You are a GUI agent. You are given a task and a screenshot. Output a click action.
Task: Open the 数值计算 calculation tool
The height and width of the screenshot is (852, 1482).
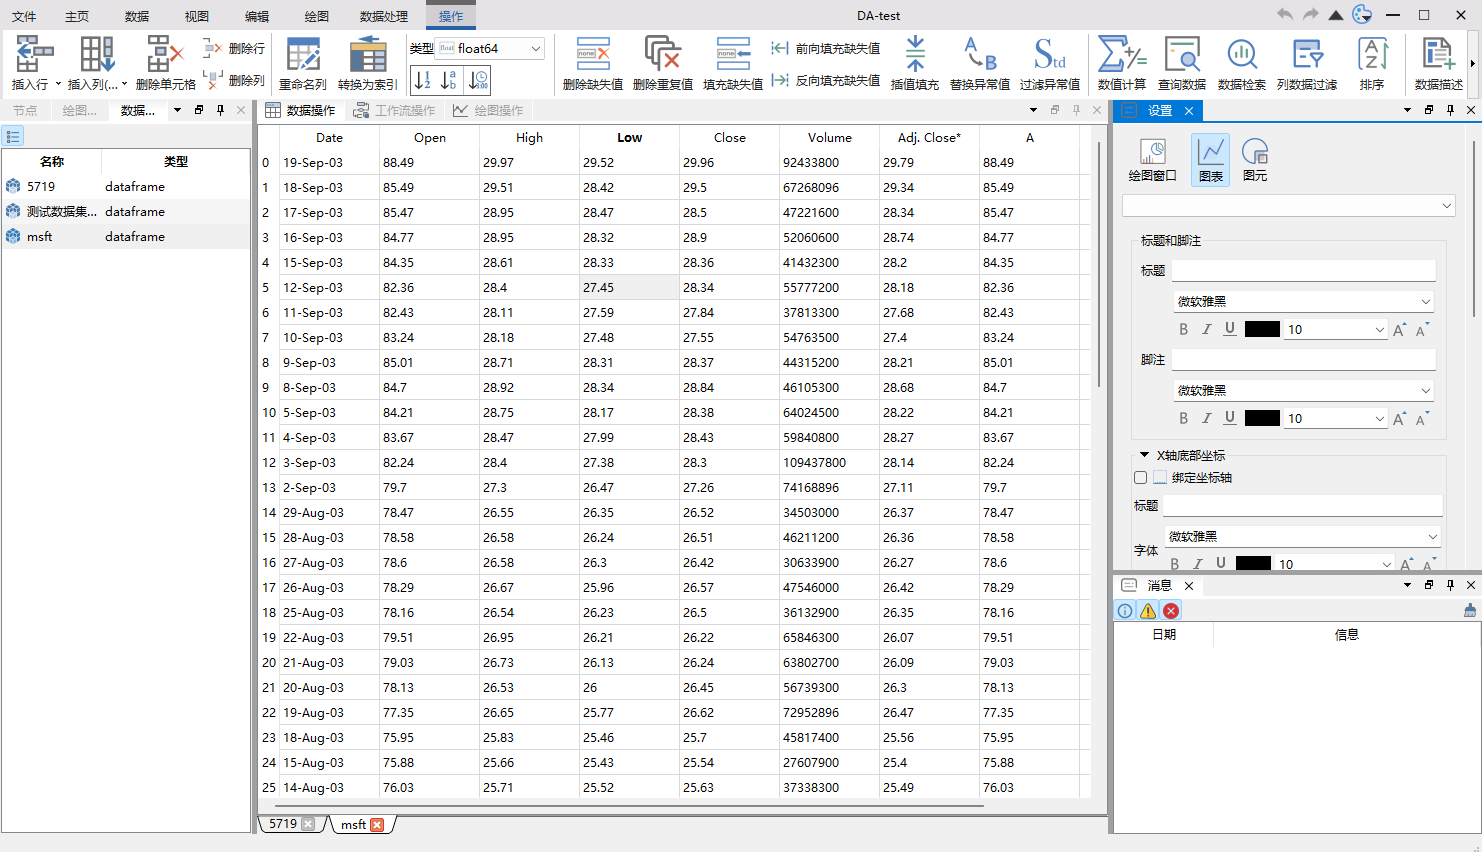pyautogui.click(x=1121, y=63)
